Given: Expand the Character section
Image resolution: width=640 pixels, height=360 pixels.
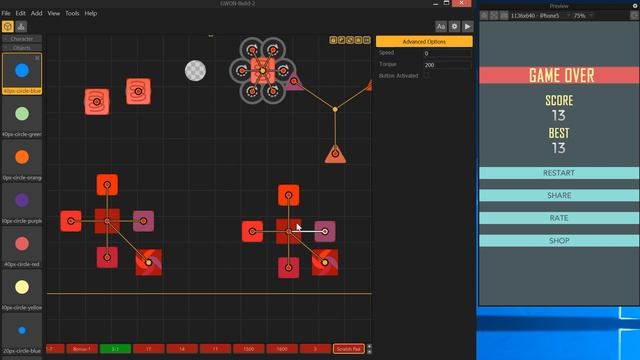Looking at the screenshot, I should 22,39.
